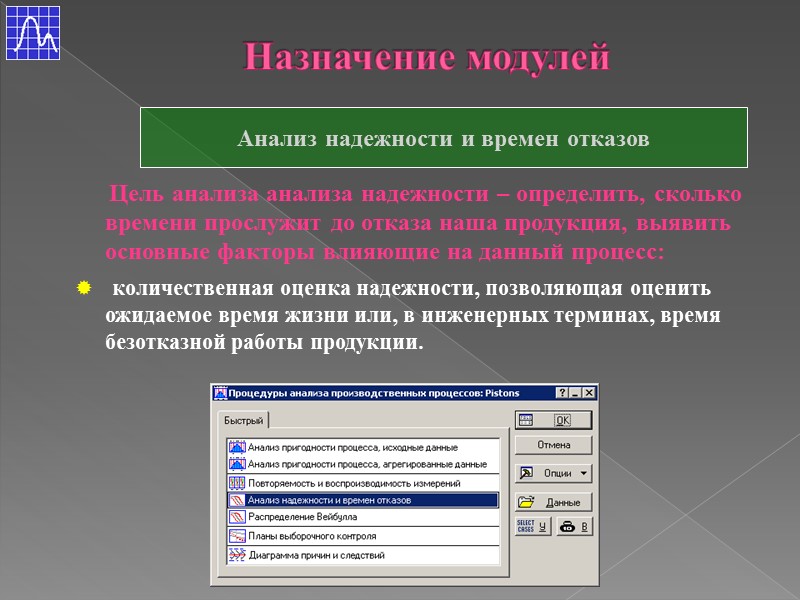This screenshot has height=600, width=800.
Task: Click the Отмена button
Action: 554,445
